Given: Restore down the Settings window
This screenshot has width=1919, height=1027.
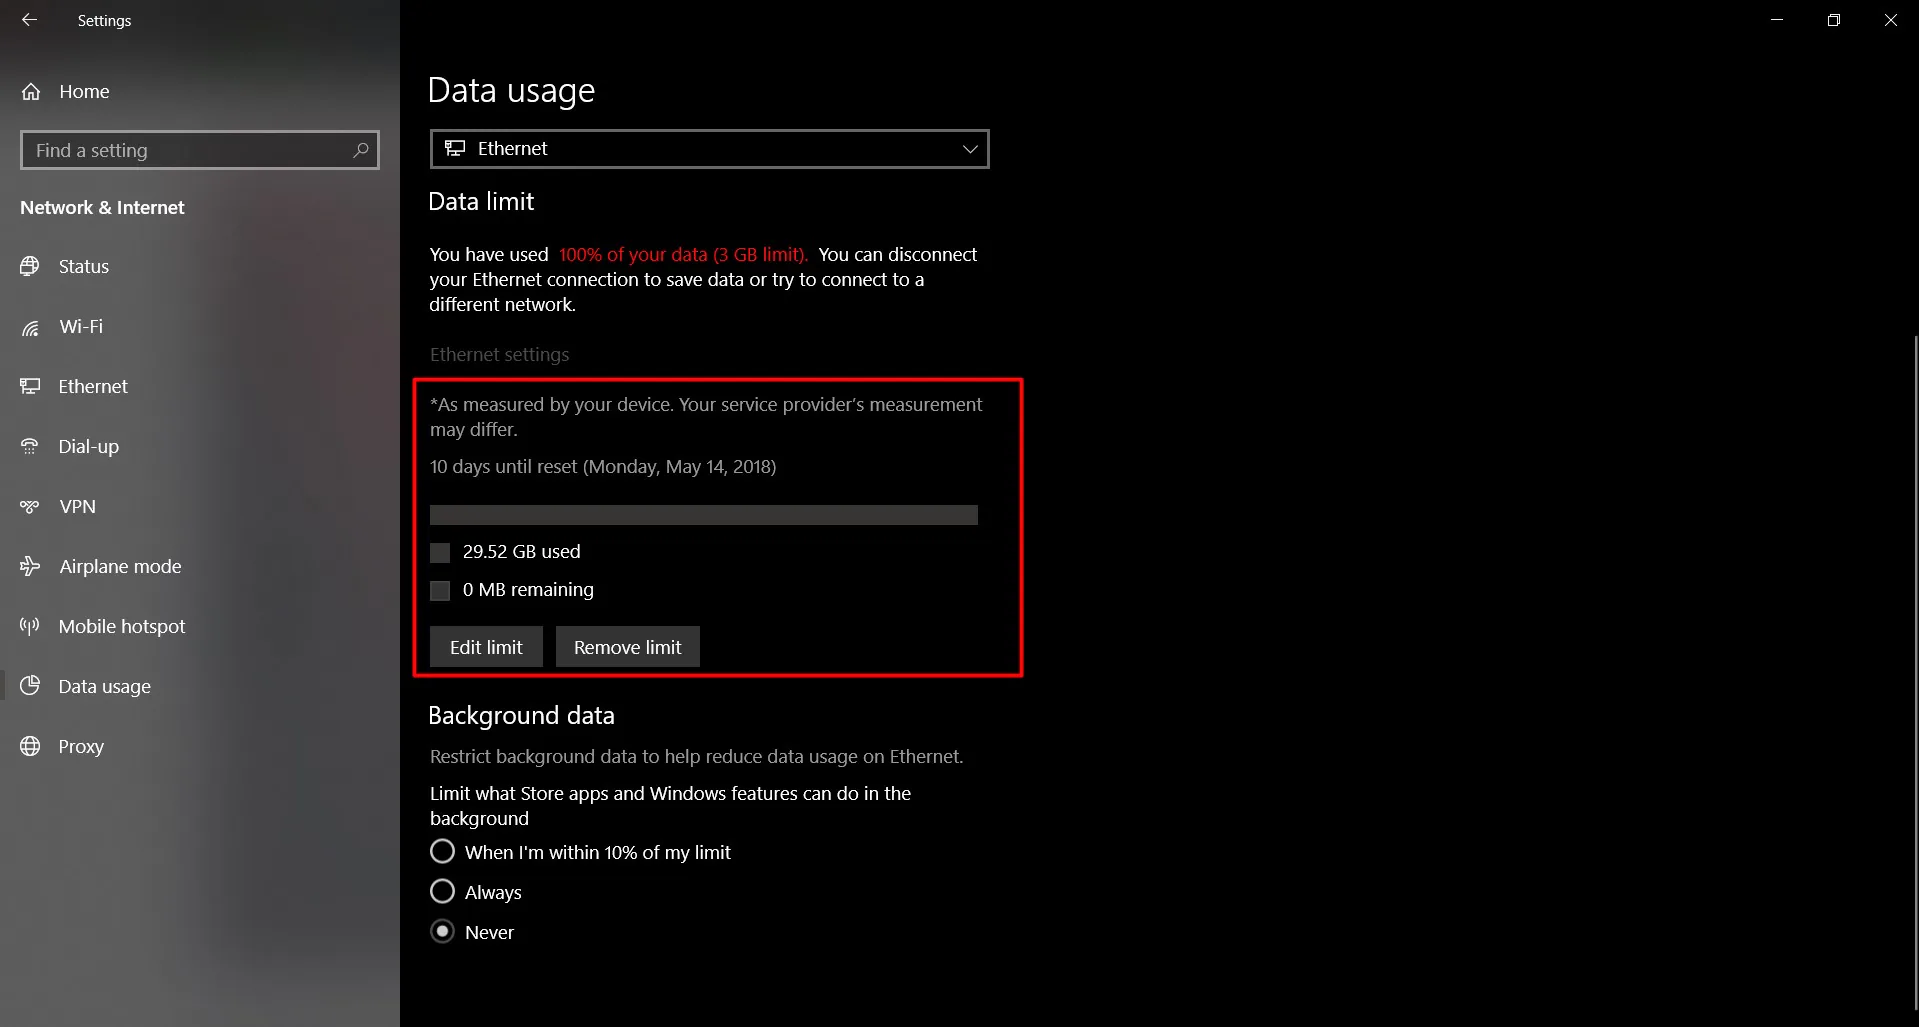Looking at the screenshot, I should pos(1834,20).
